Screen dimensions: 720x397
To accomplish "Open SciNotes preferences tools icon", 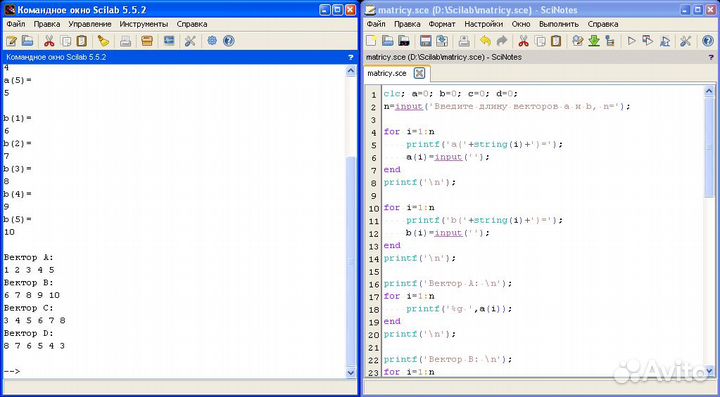I will [x=686, y=41].
